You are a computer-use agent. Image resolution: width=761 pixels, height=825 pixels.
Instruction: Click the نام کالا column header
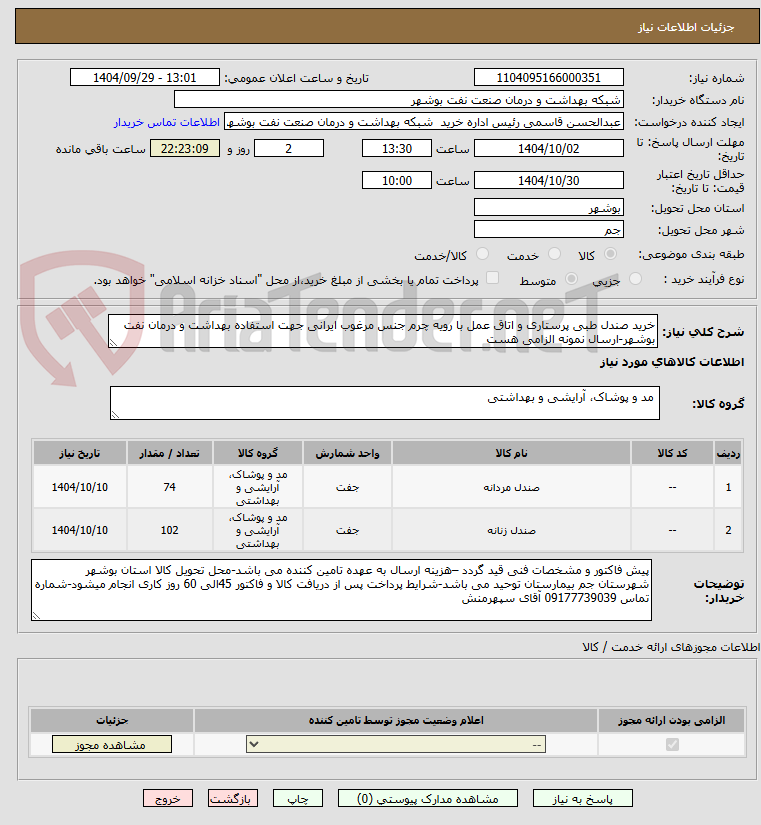point(511,453)
